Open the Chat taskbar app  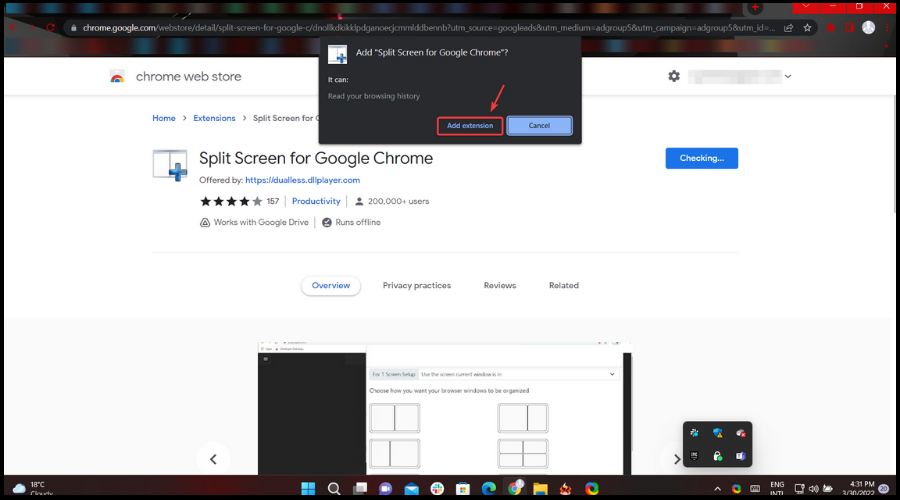pyautogui.click(x=385, y=489)
